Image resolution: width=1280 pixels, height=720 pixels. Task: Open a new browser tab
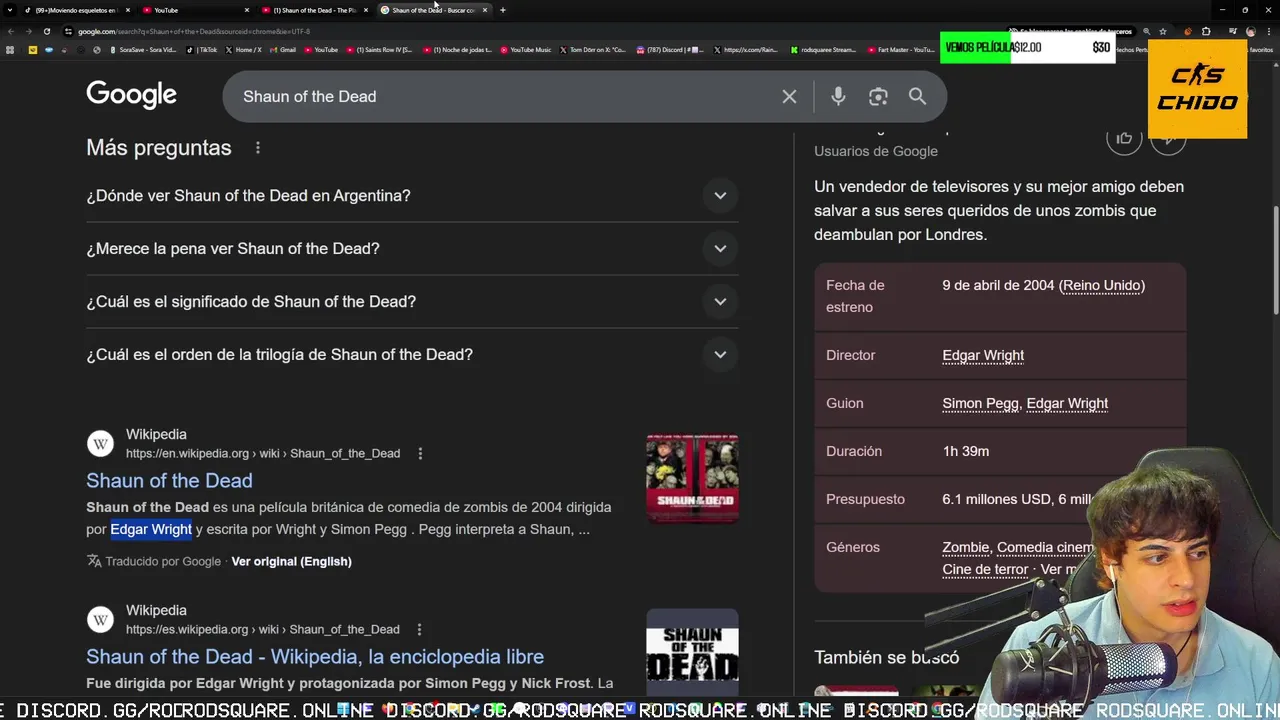[x=502, y=10]
